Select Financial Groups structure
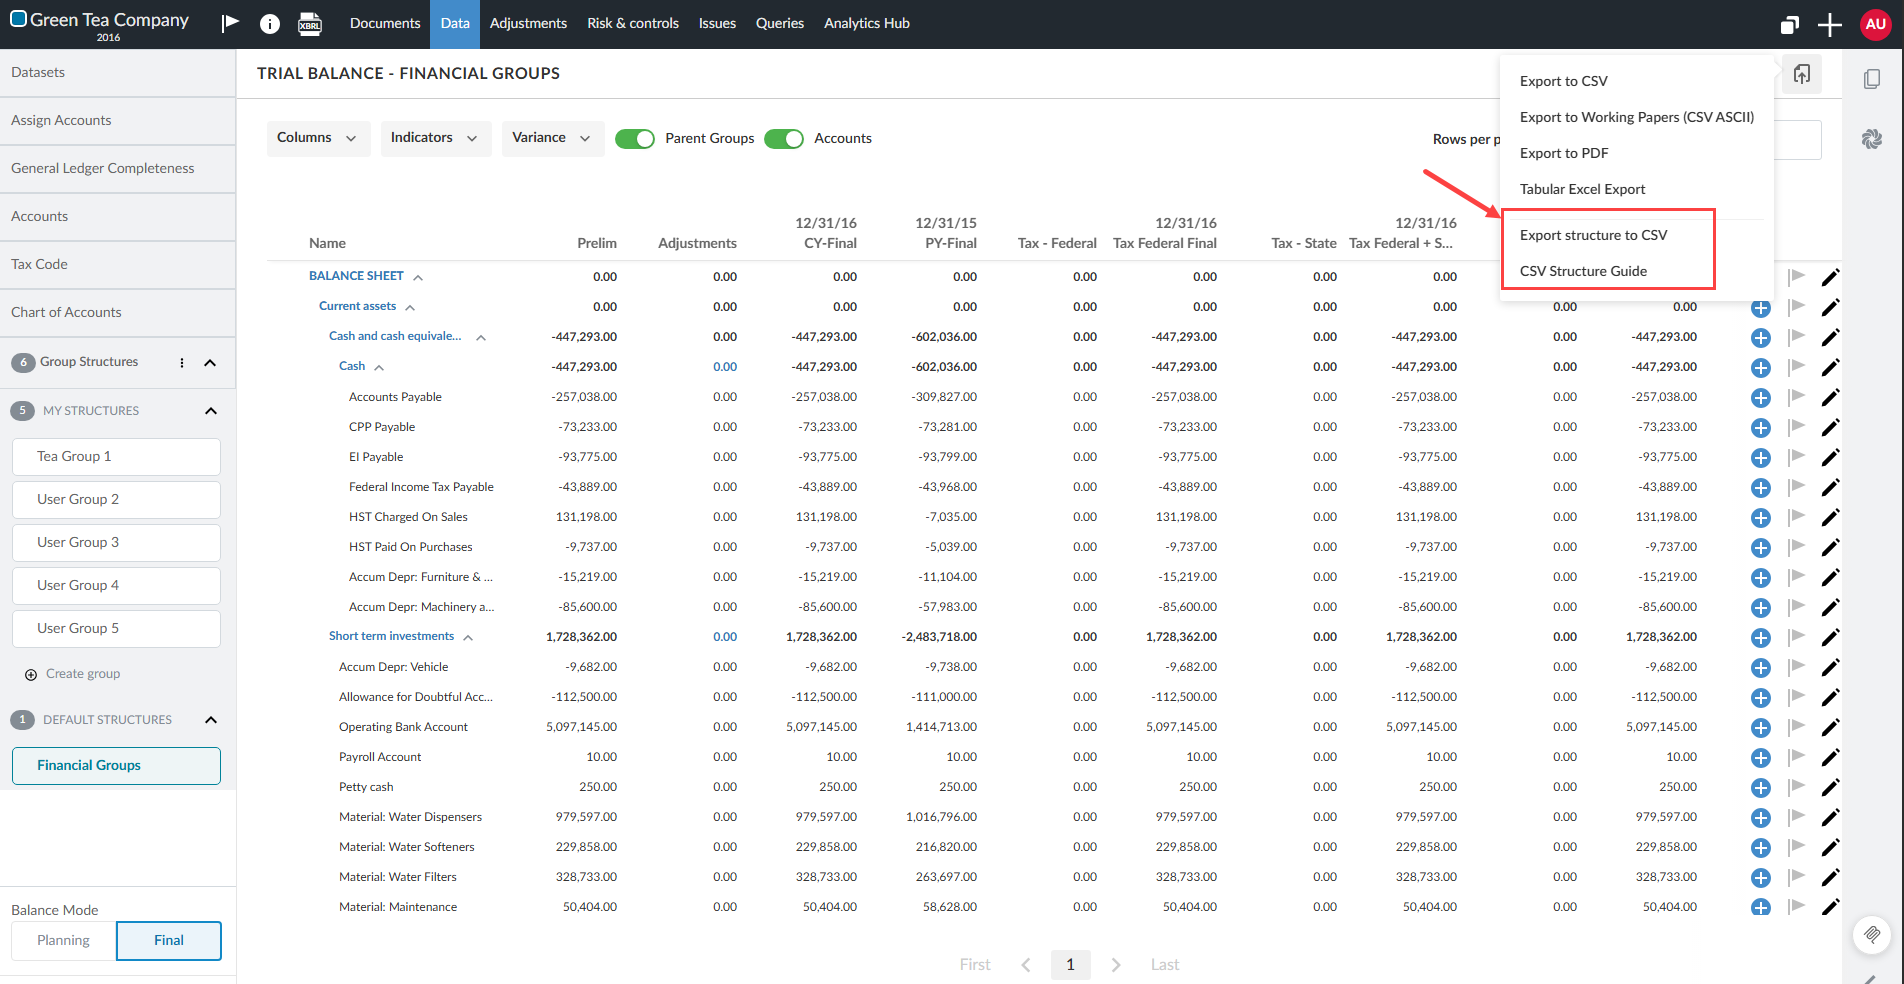 pyautogui.click(x=116, y=766)
